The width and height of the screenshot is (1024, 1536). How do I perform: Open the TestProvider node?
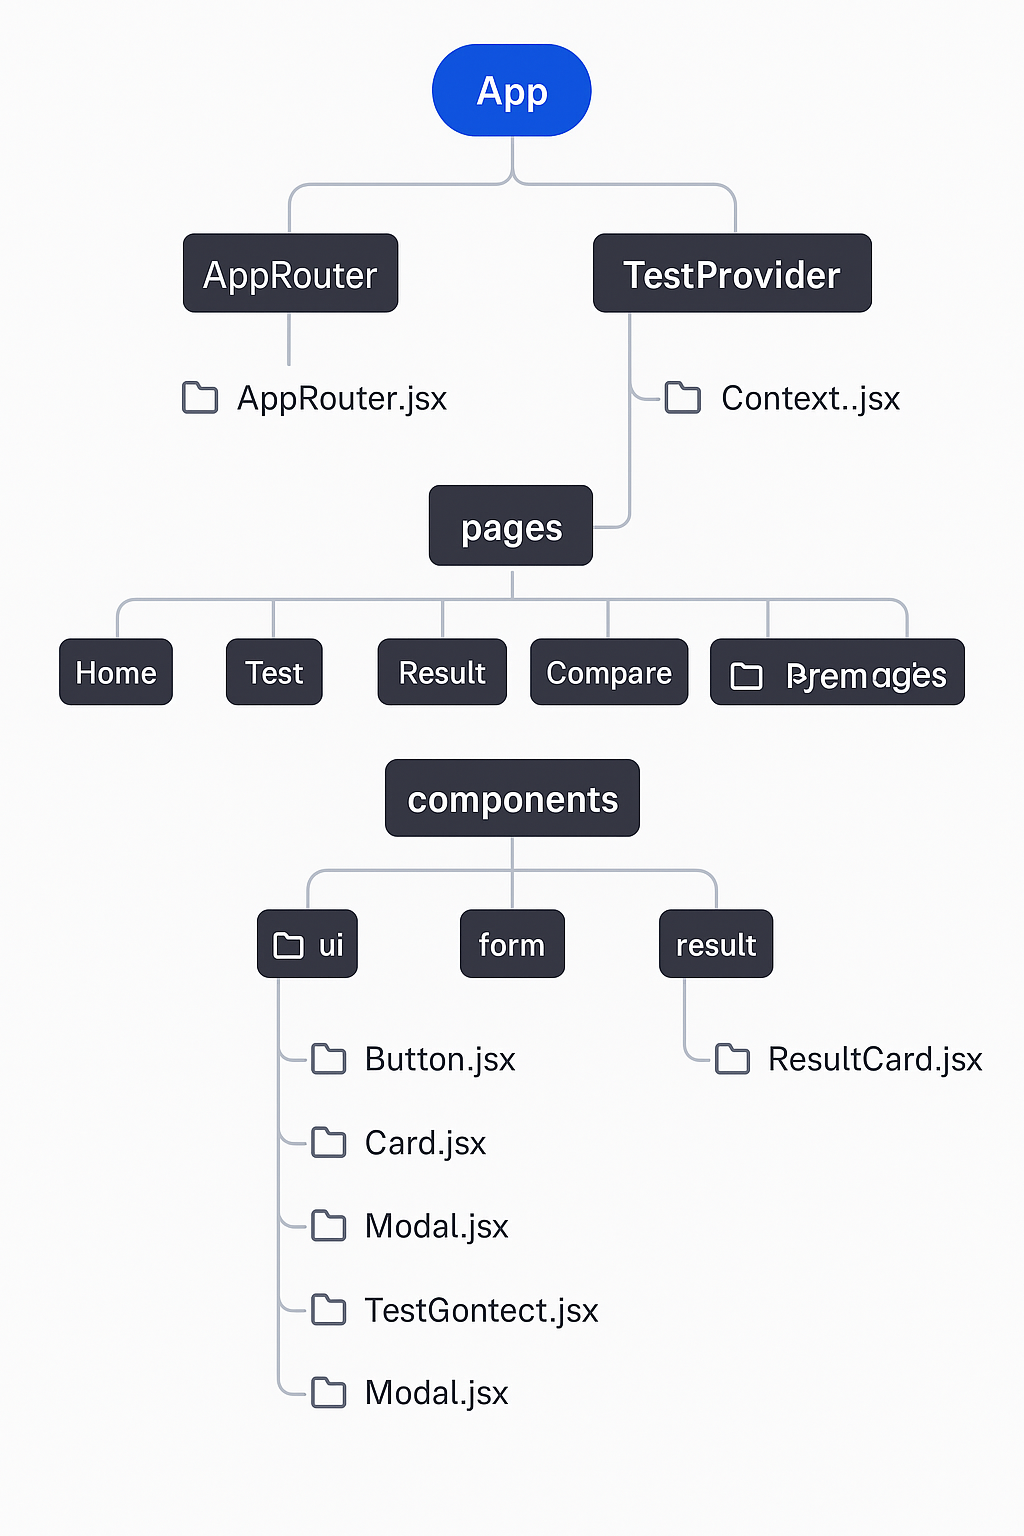(732, 273)
